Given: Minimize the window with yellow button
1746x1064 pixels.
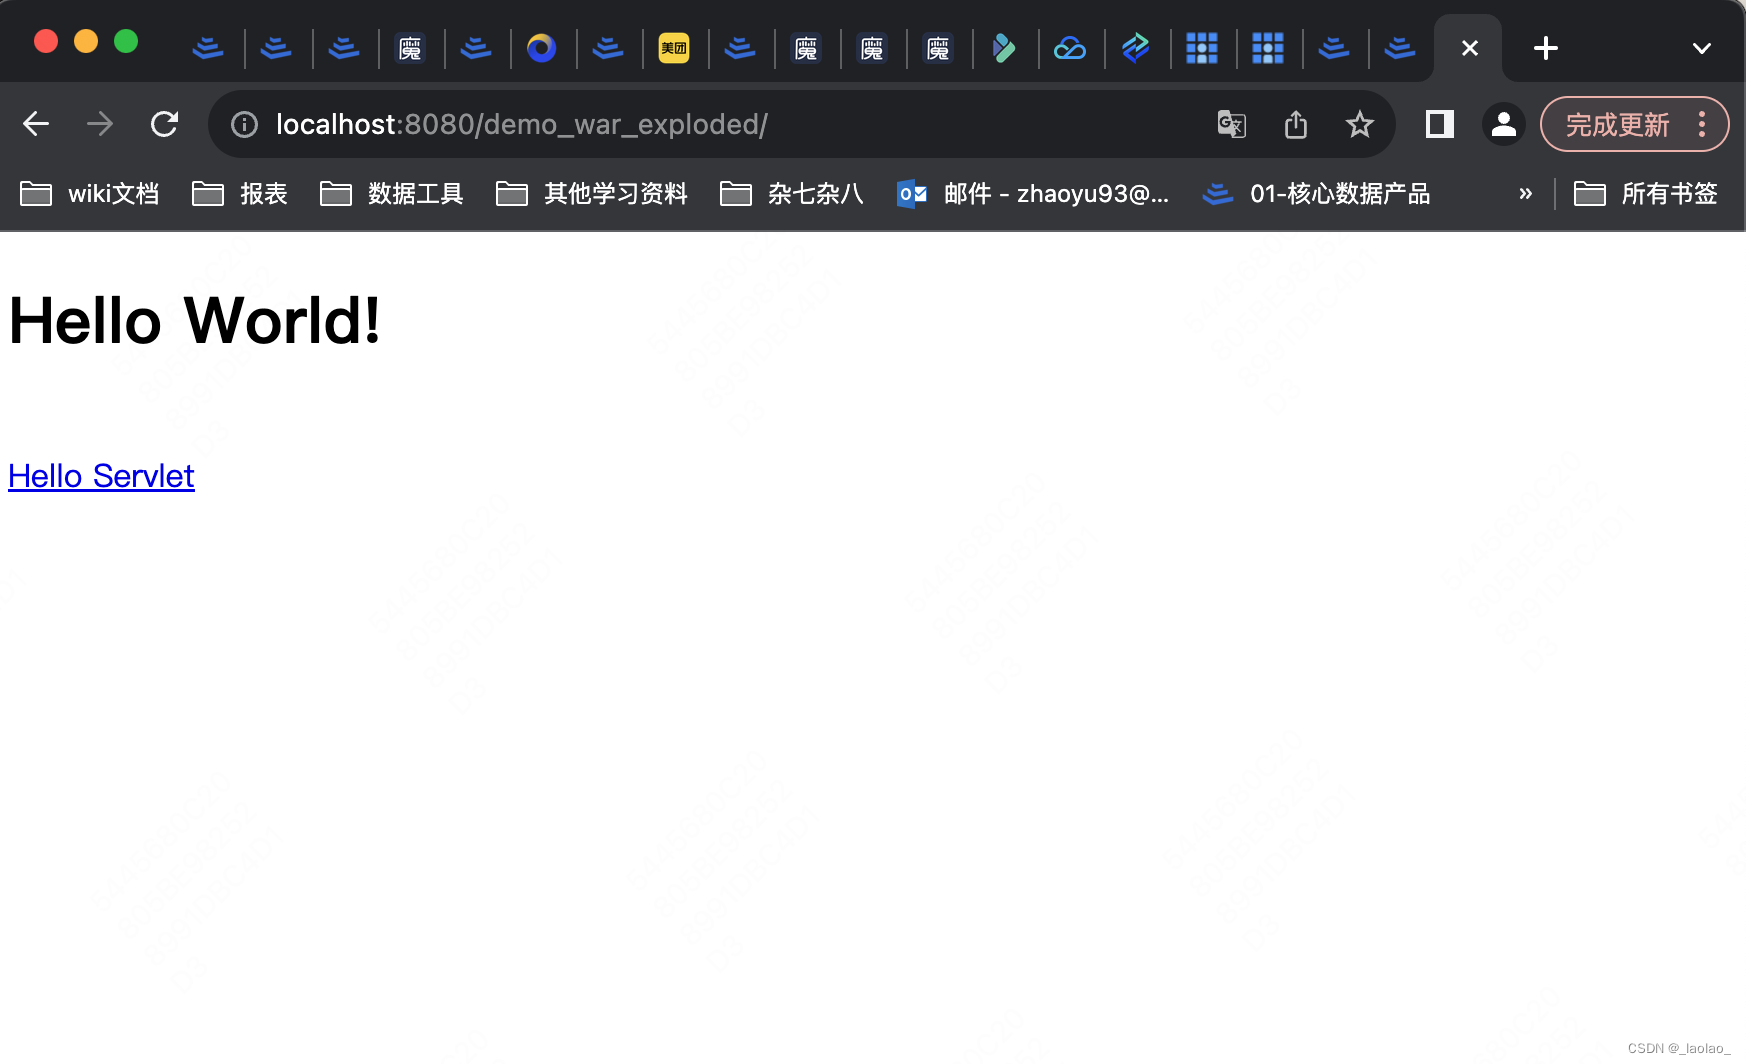Looking at the screenshot, I should [86, 41].
